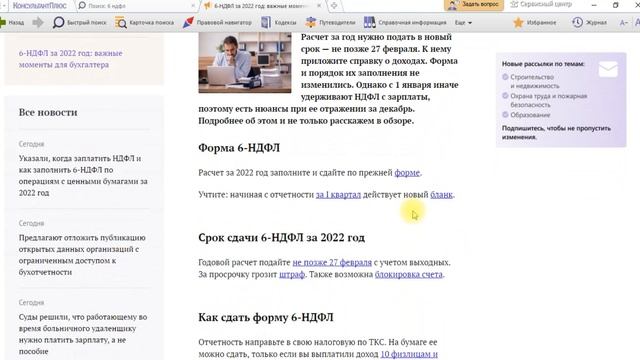
Task: Follow the штраф link
Action: (292, 274)
